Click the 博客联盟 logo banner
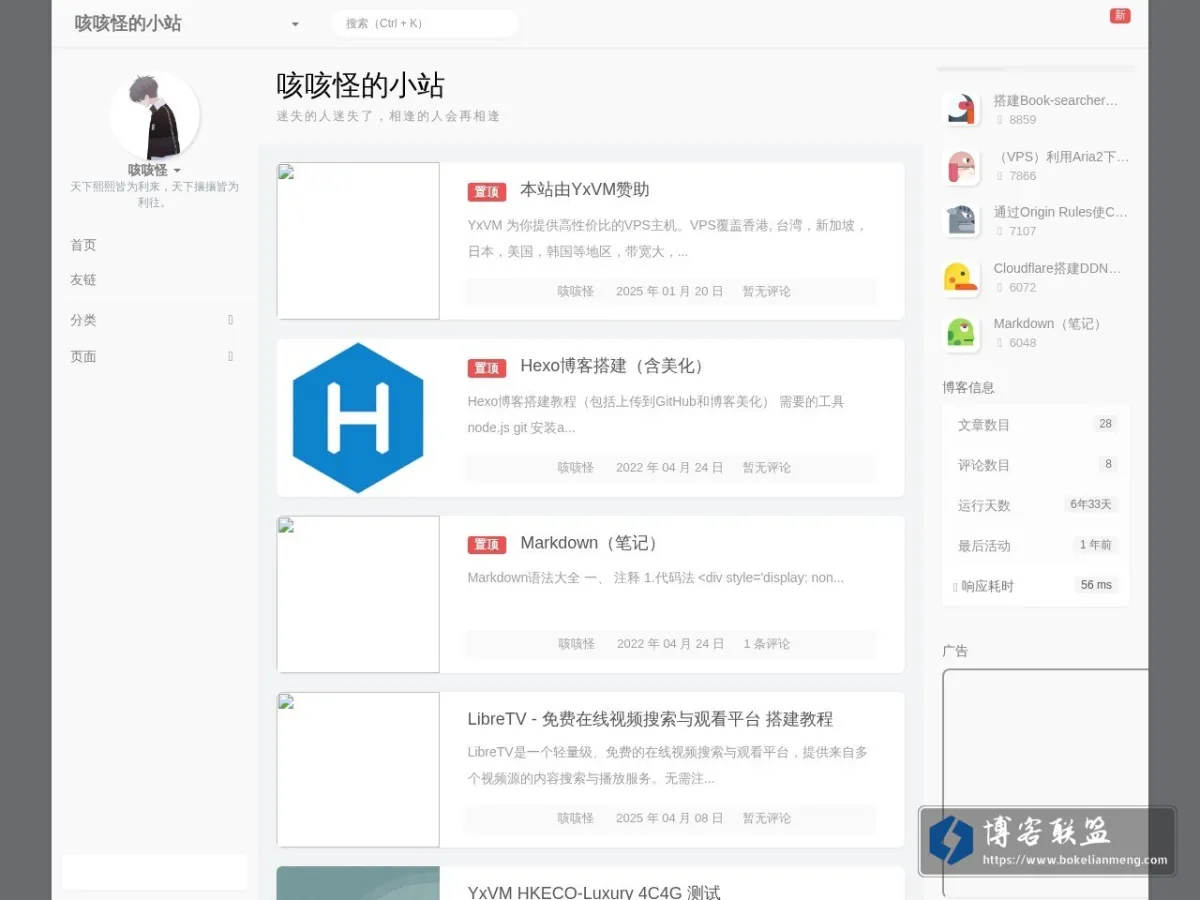The width and height of the screenshot is (1200, 900). point(1047,841)
